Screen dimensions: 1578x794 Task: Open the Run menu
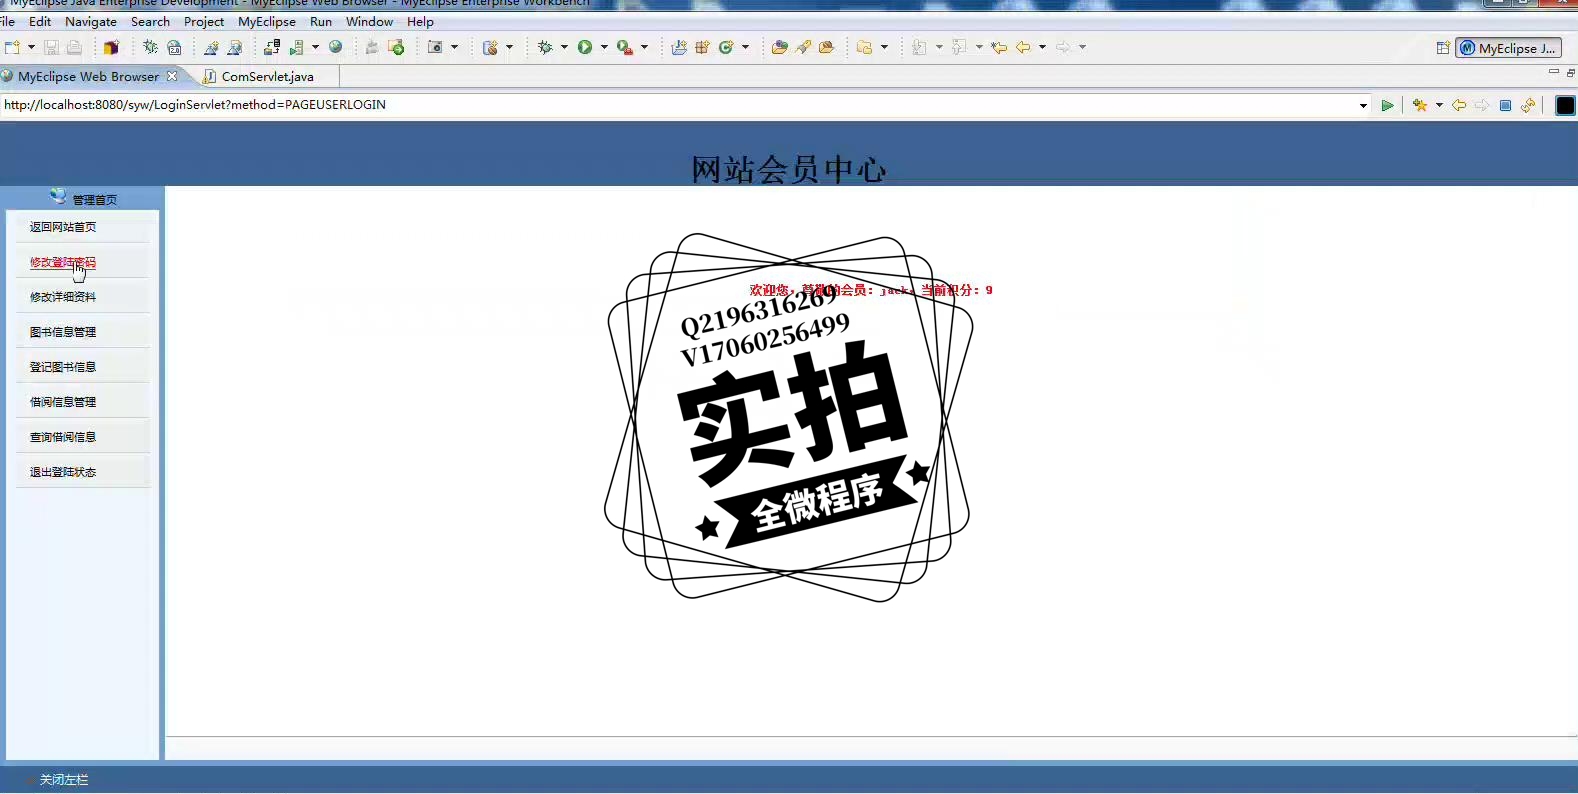point(321,21)
